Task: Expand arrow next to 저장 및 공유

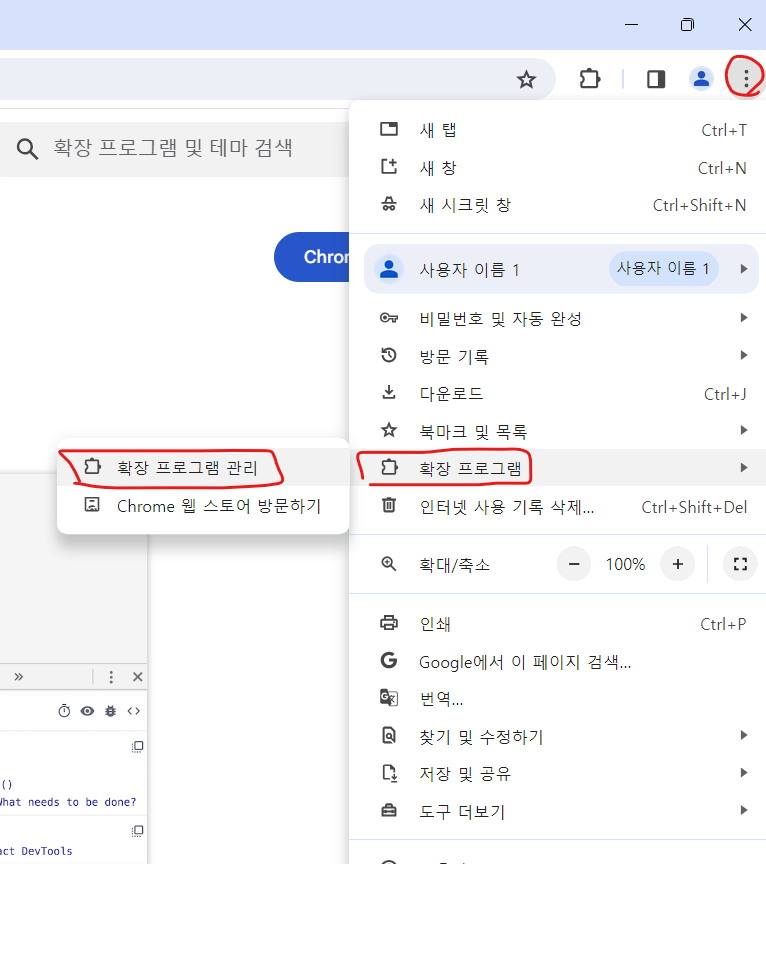Action: (744, 772)
